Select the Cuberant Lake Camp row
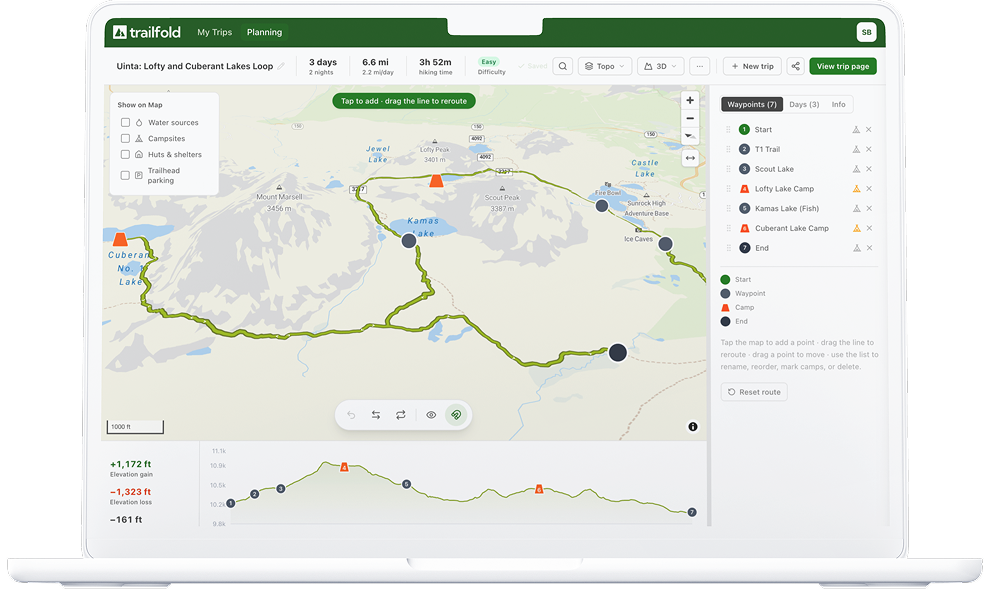 798,228
